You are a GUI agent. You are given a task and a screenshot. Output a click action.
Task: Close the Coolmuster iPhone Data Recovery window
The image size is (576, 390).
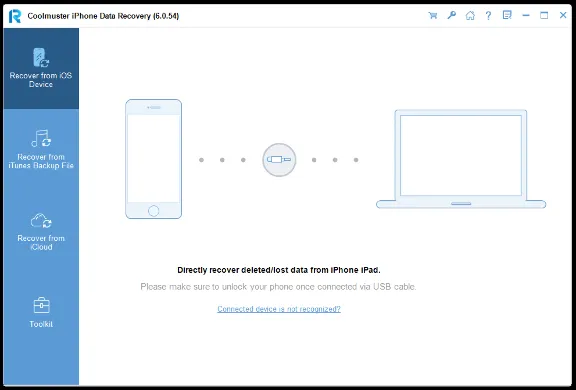563,15
